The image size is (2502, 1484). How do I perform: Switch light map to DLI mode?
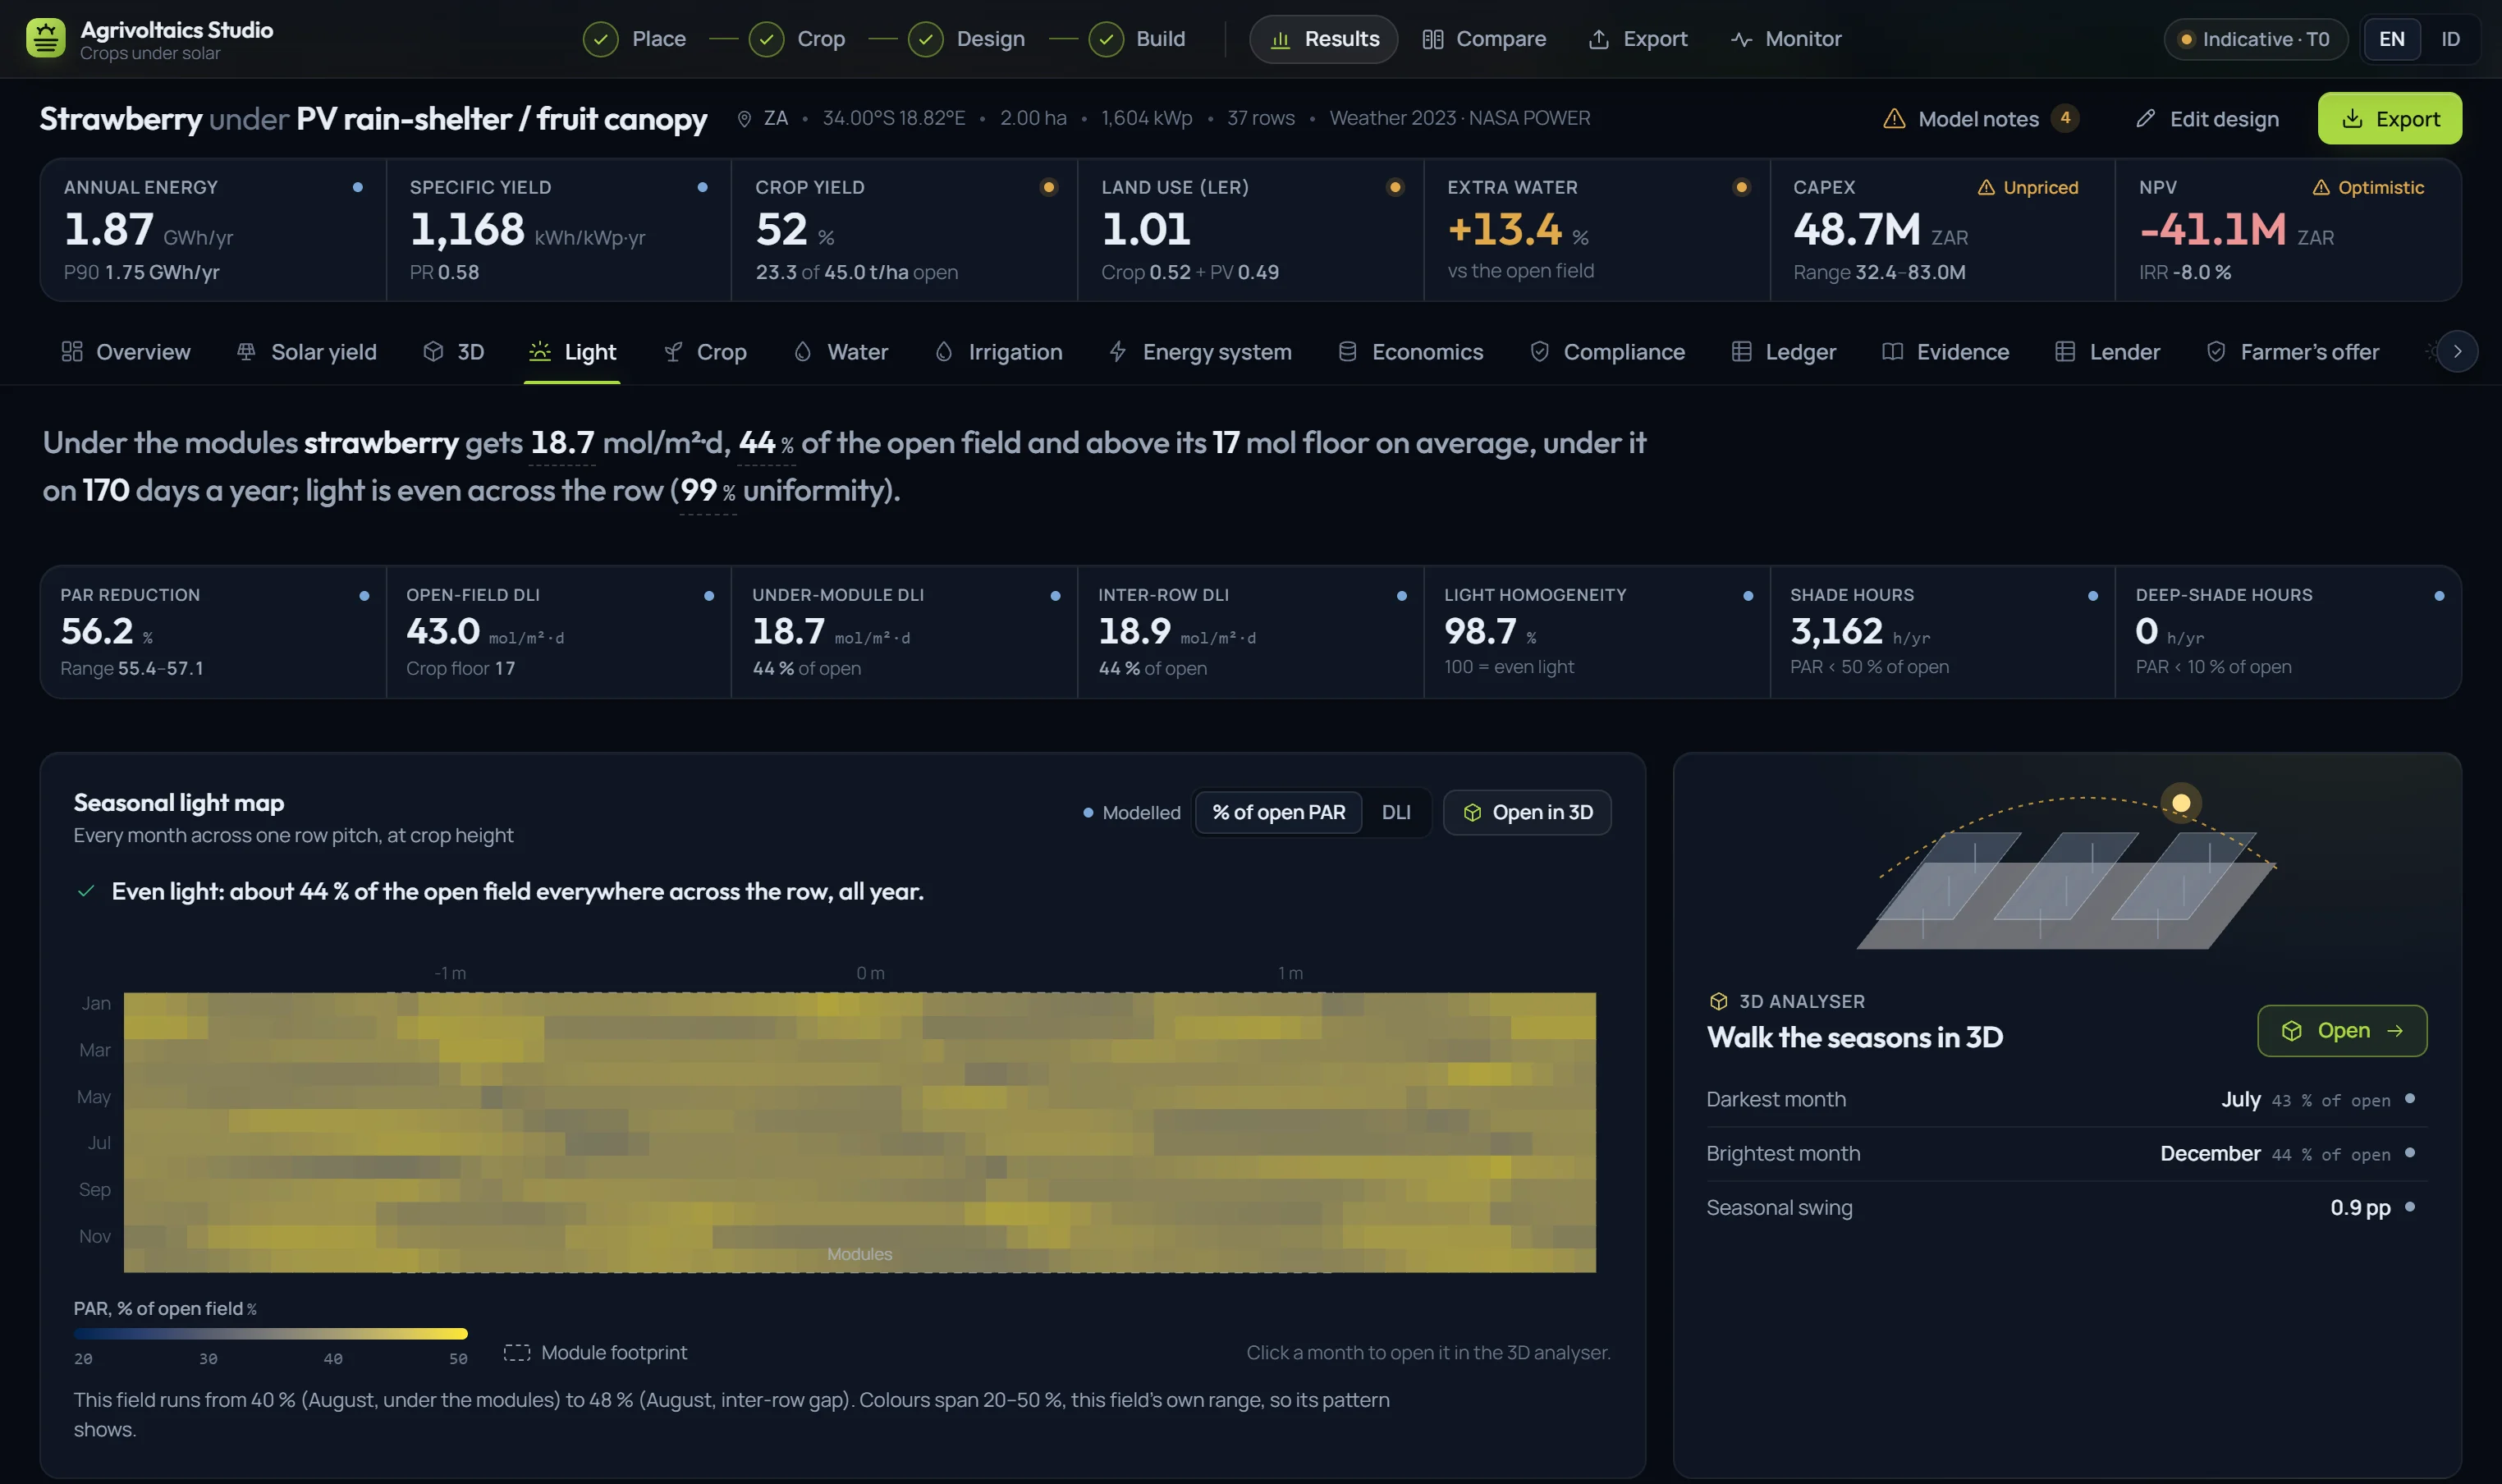pos(1396,813)
